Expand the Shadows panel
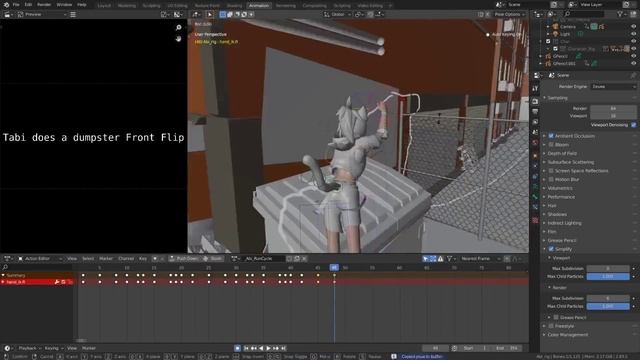This screenshot has width=640, height=360. coord(557,214)
